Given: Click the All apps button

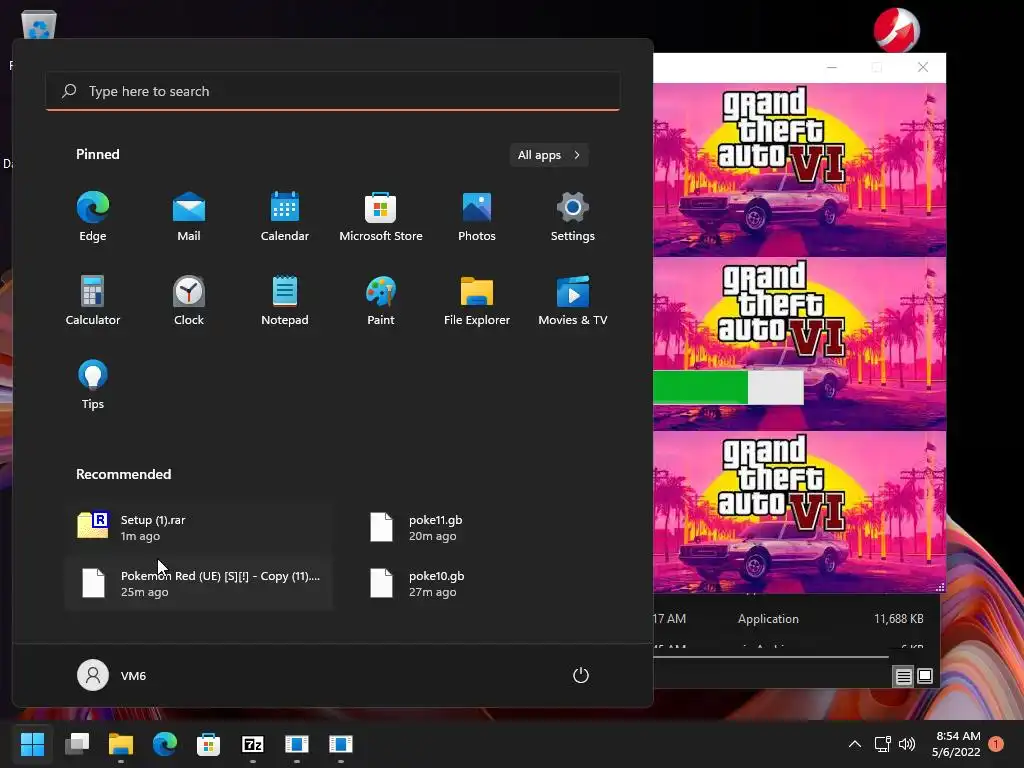Looking at the screenshot, I should [x=549, y=155].
